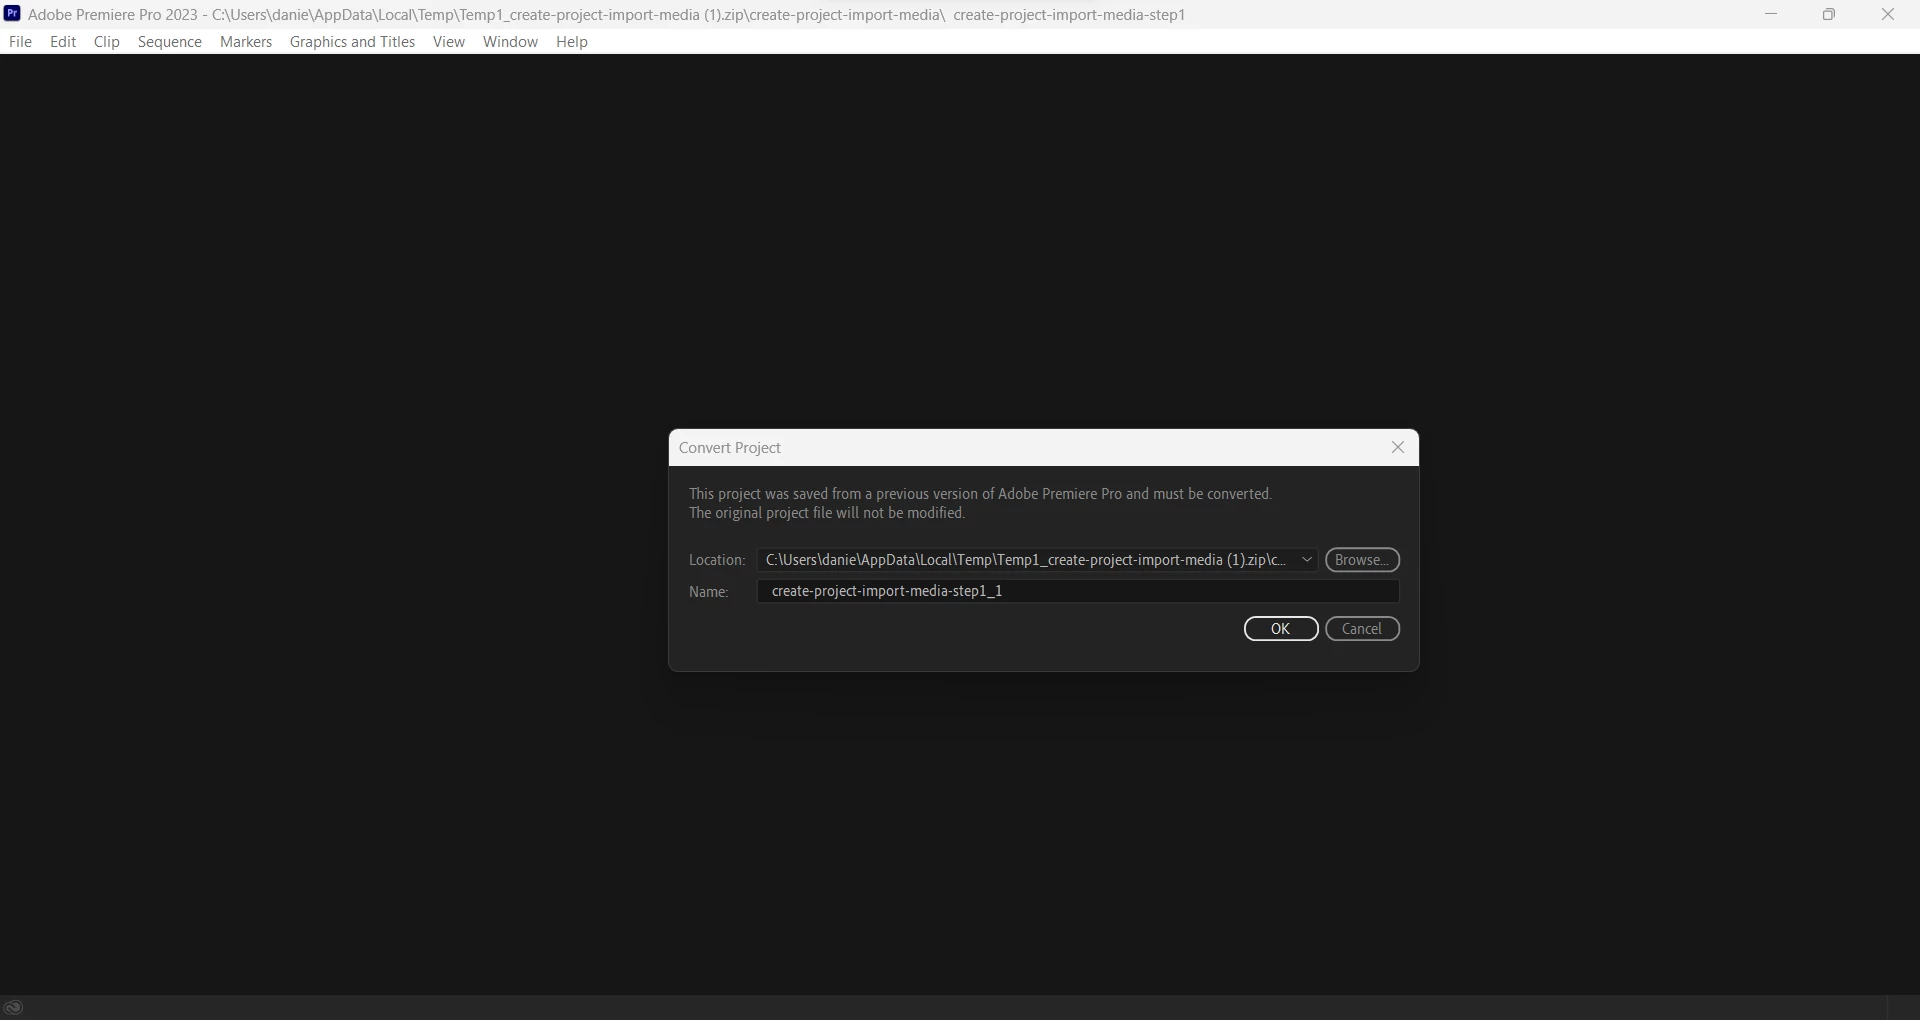Expand the Location path dropdown
1920x1020 pixels.
pos(1307,560)
